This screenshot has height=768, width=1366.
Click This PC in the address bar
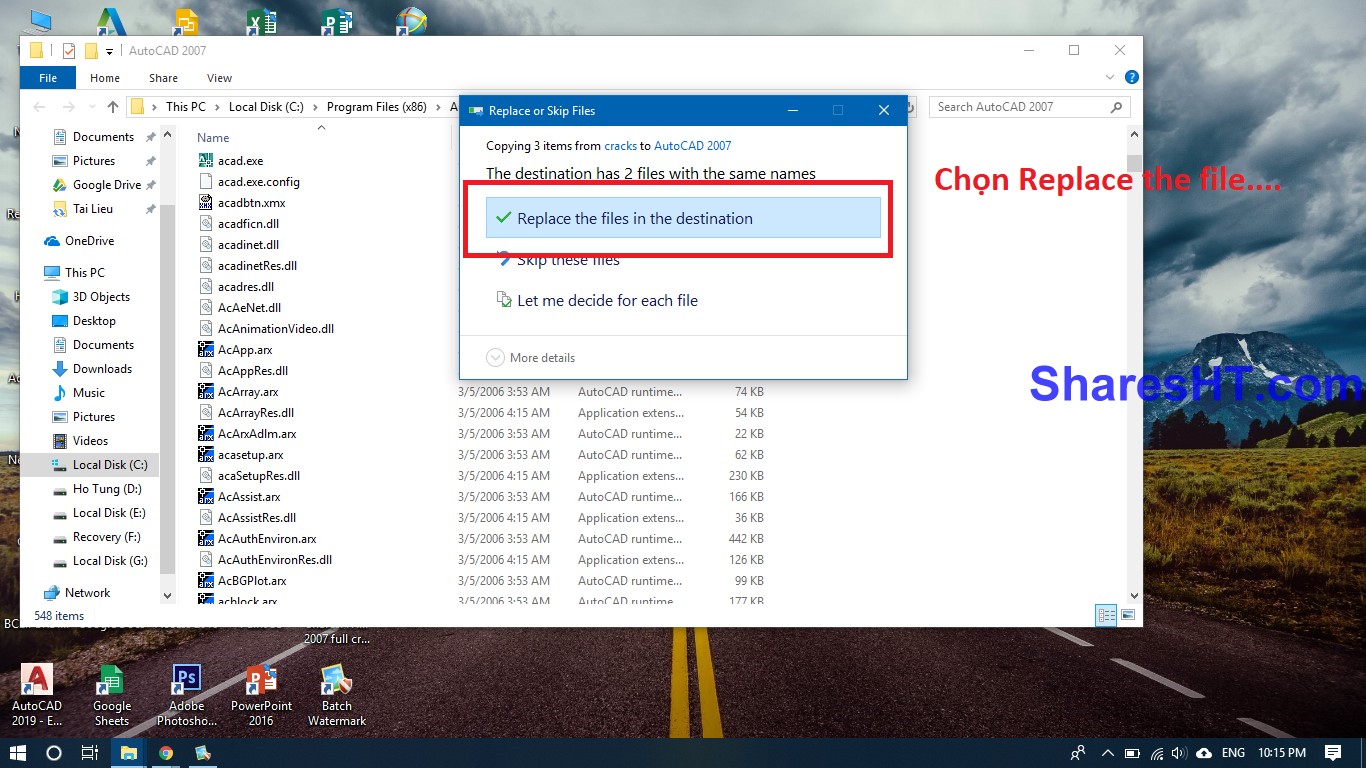(x=185, y=107)
